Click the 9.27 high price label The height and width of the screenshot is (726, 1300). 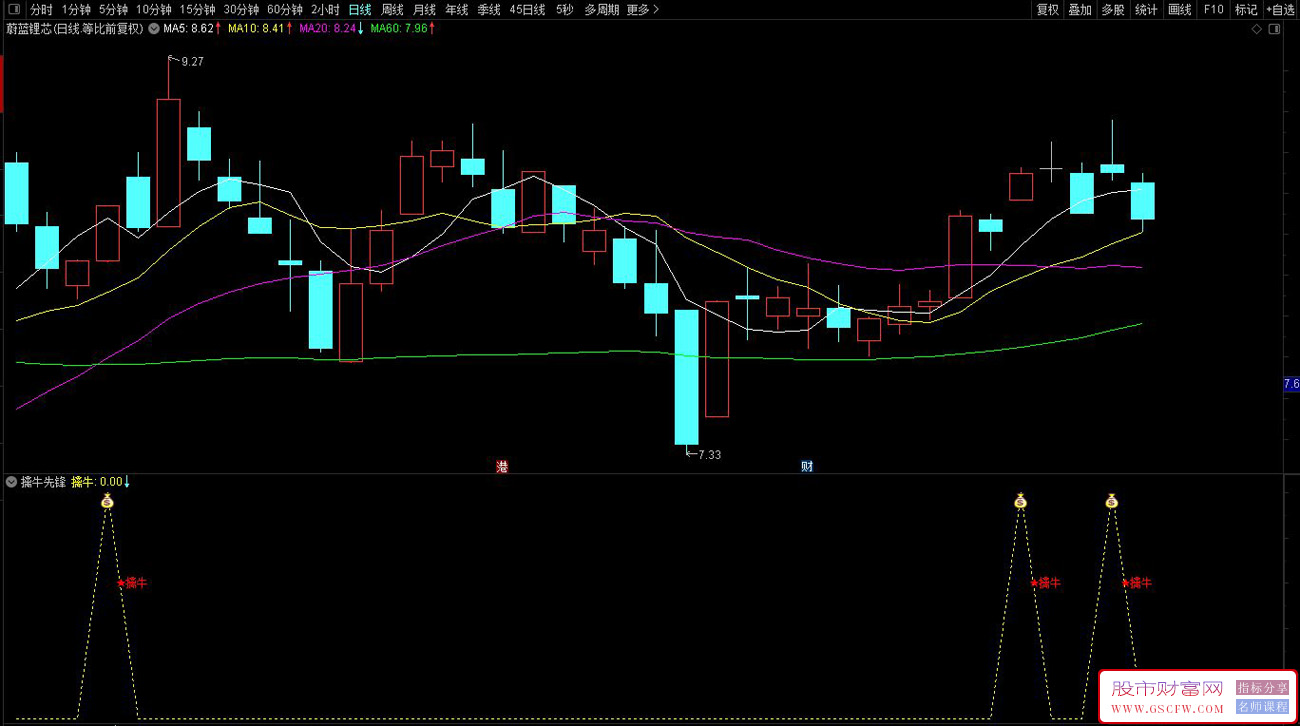pos(192,62)
